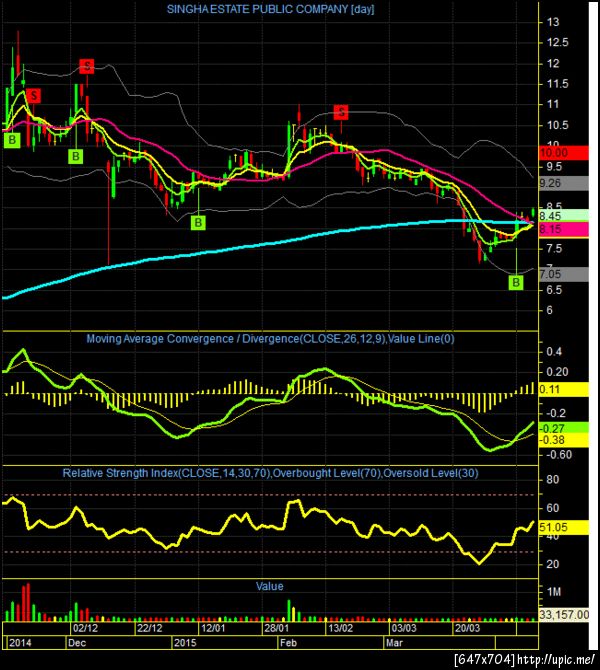Click the 13/02 date on the time axis
The width and height of the screenshot is (600, 670).
341,628
